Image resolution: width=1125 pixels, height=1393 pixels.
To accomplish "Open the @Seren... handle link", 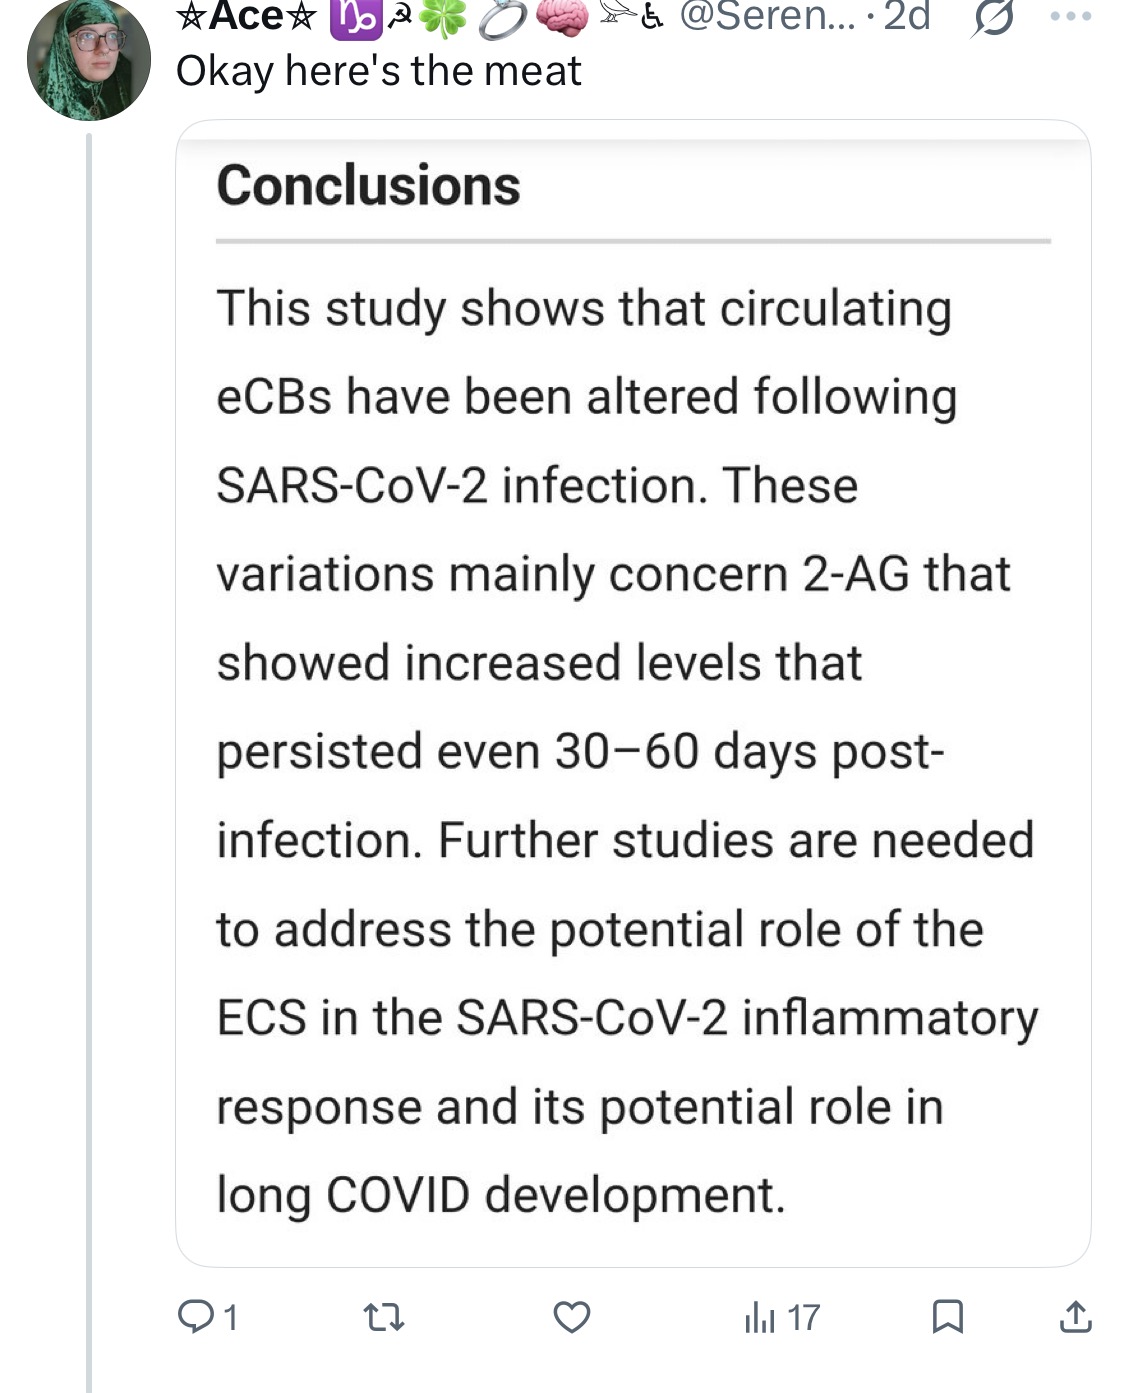I will click(768, 16).
